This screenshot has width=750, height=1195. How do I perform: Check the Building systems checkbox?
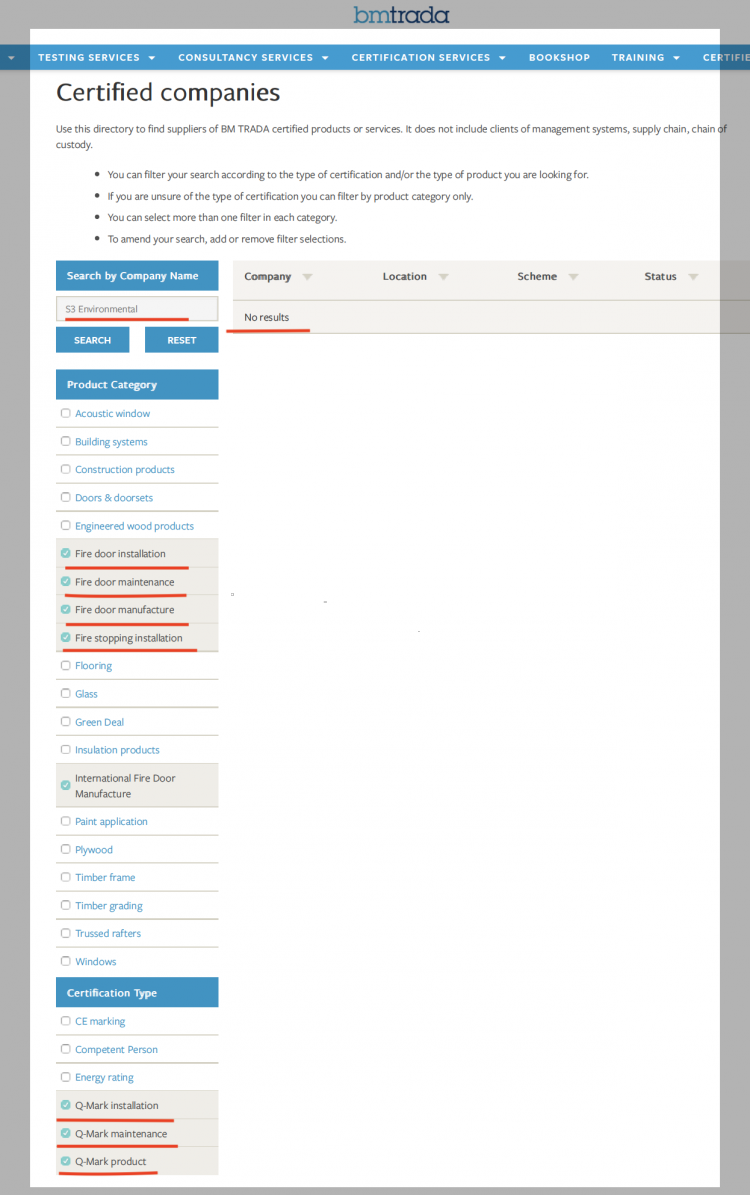tap(66, 441)
